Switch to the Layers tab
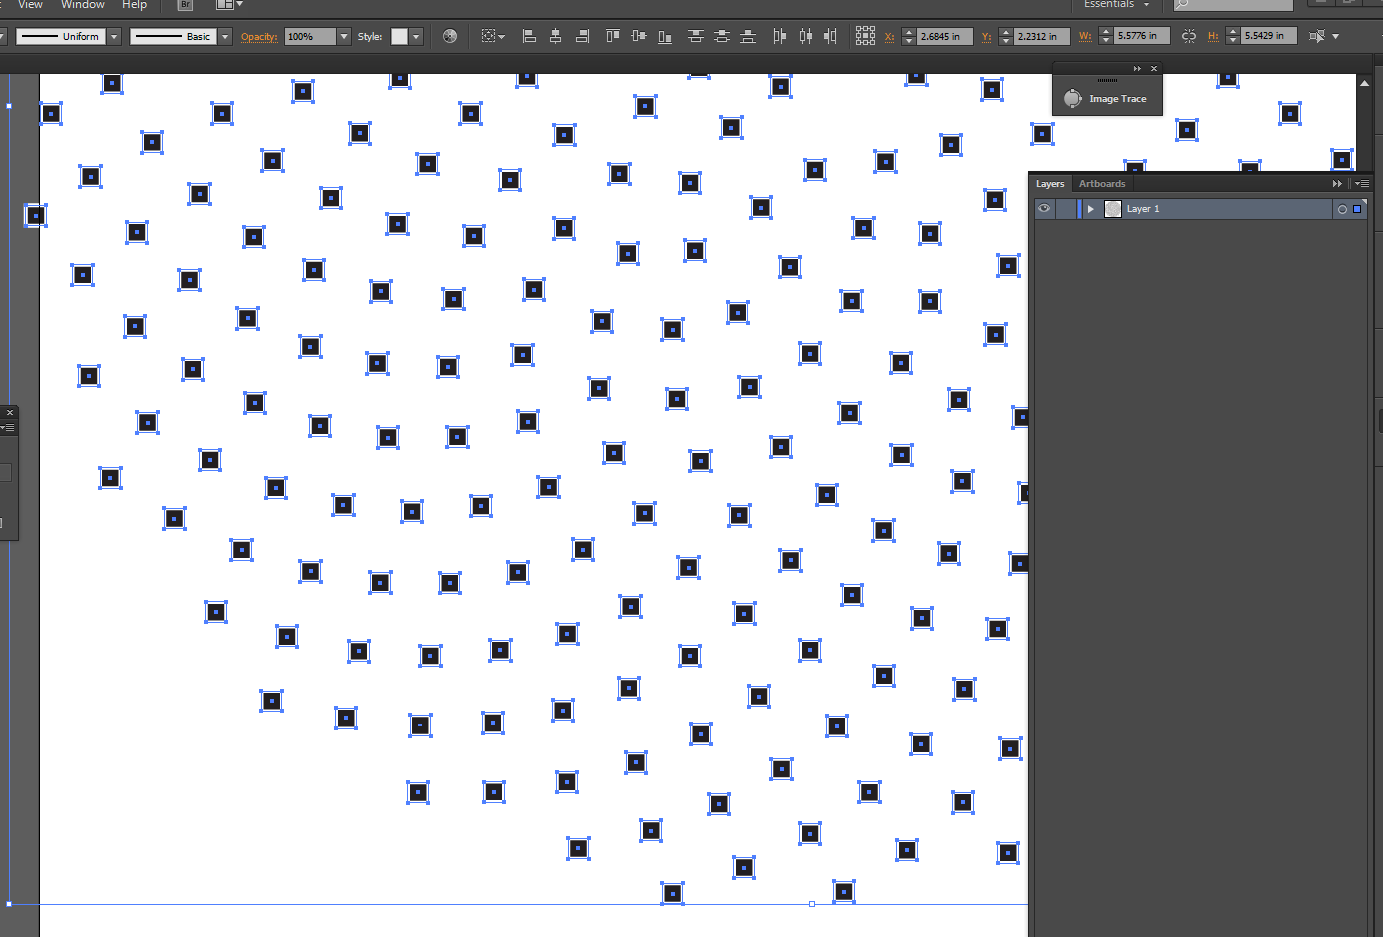Image resolution: width=1383 pixels, height=937 pixels. pyautogui.click(x=1050, y=184)
